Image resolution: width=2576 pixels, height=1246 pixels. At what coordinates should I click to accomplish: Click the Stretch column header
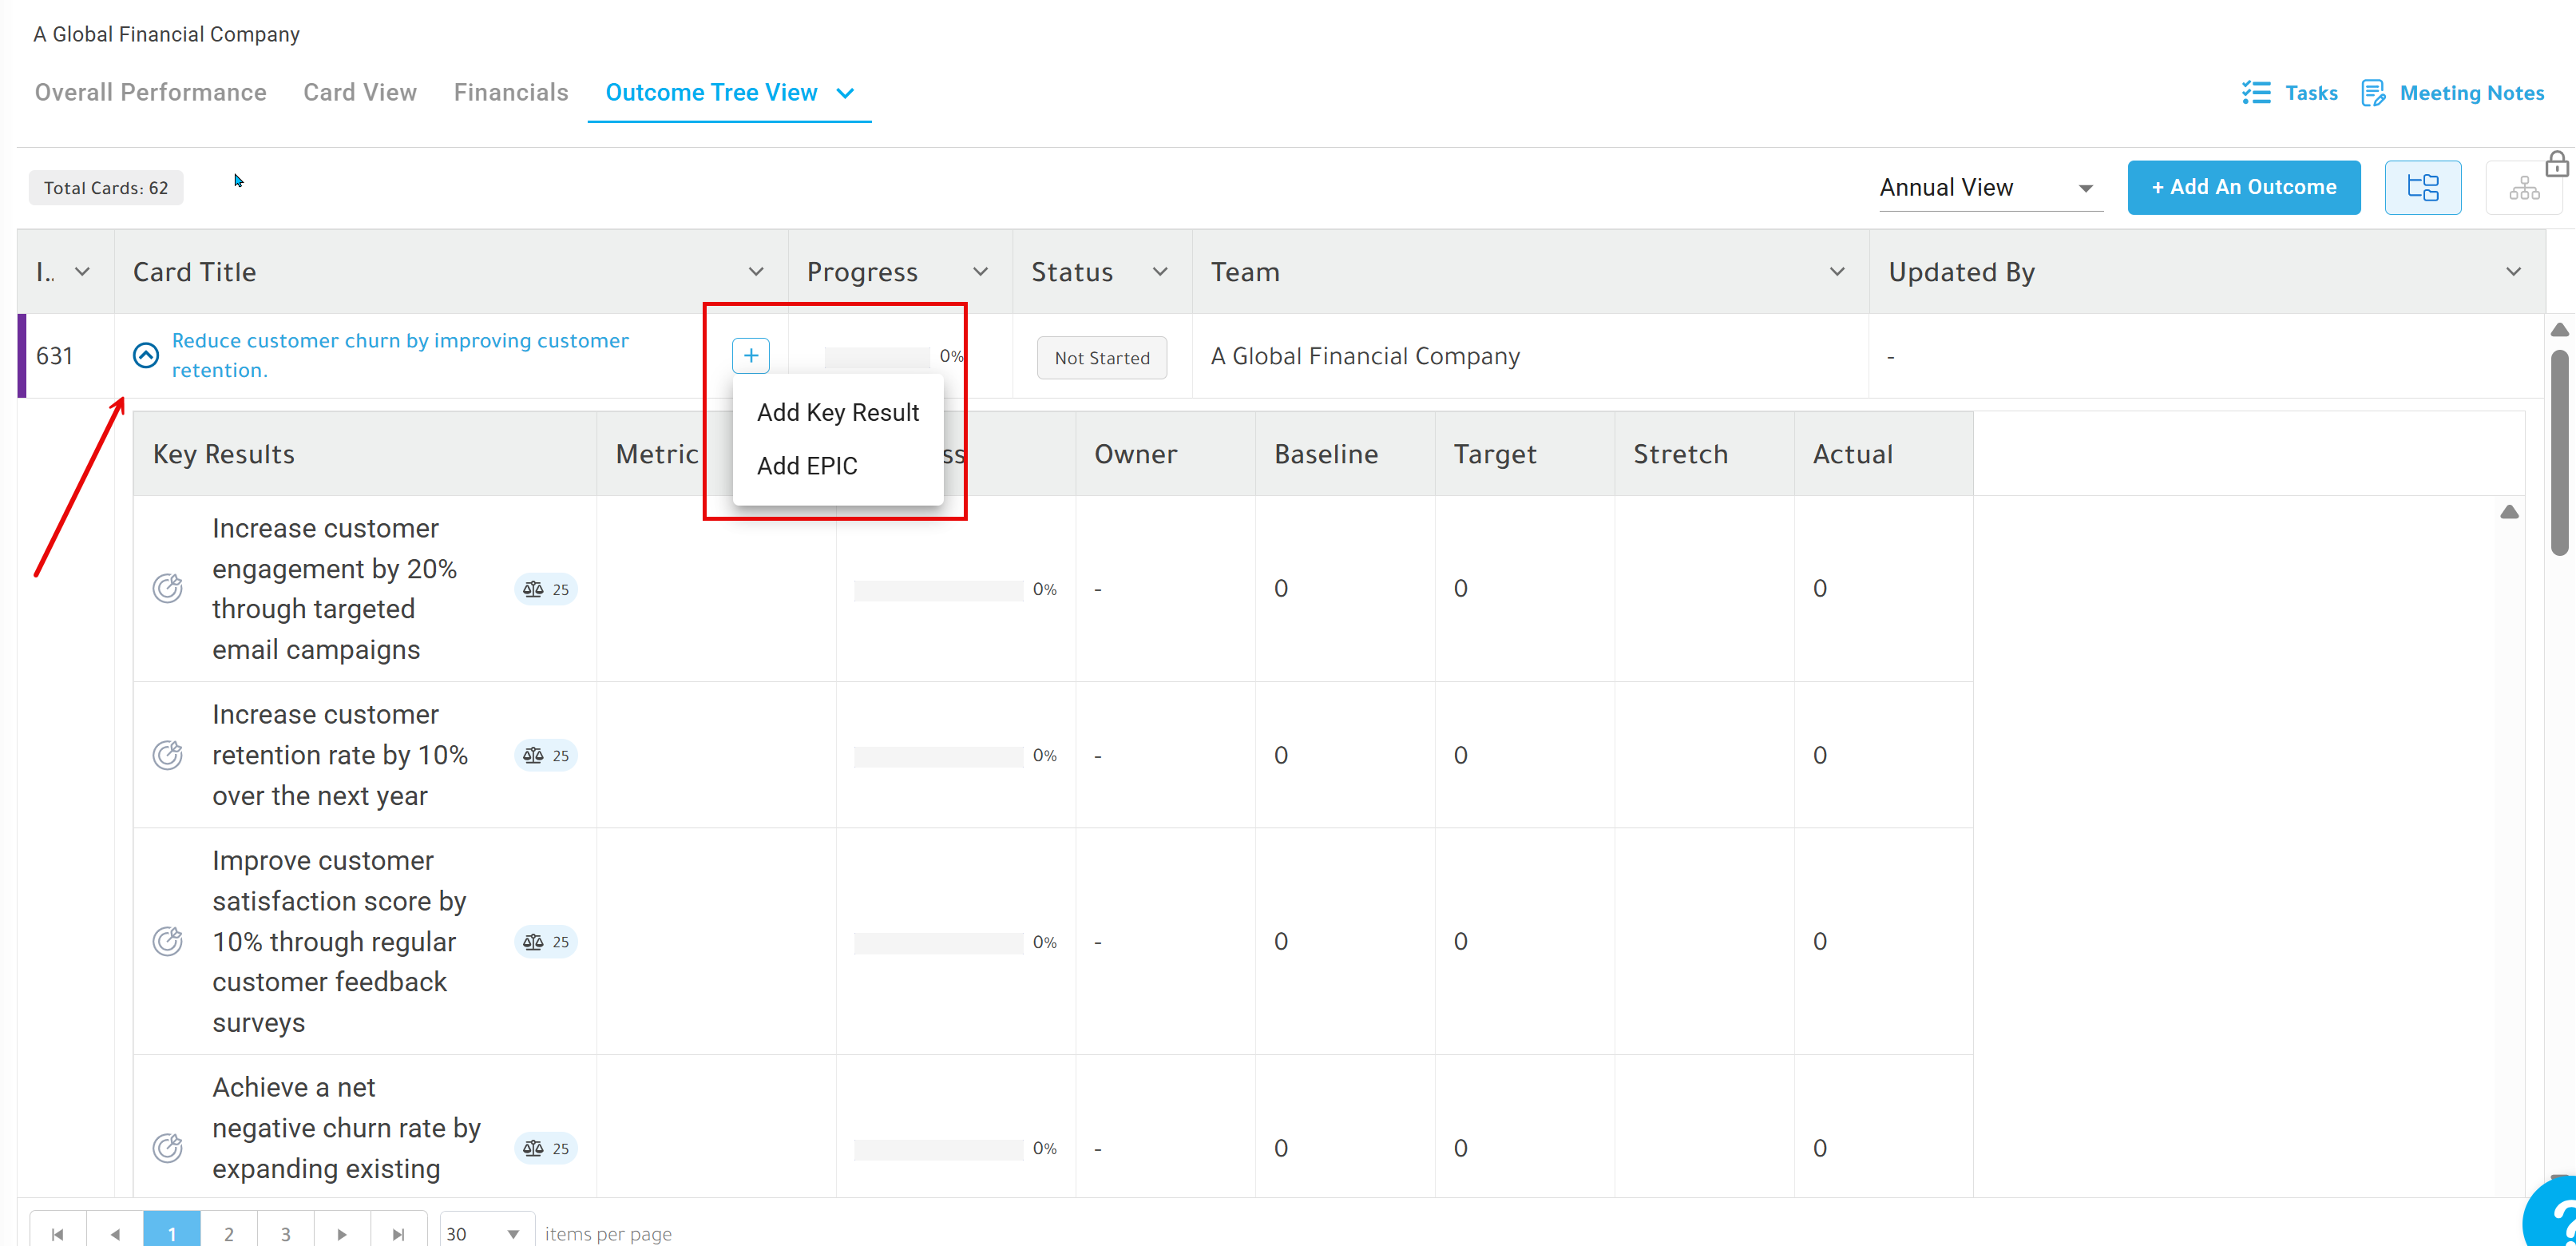tap(1704, 454)
